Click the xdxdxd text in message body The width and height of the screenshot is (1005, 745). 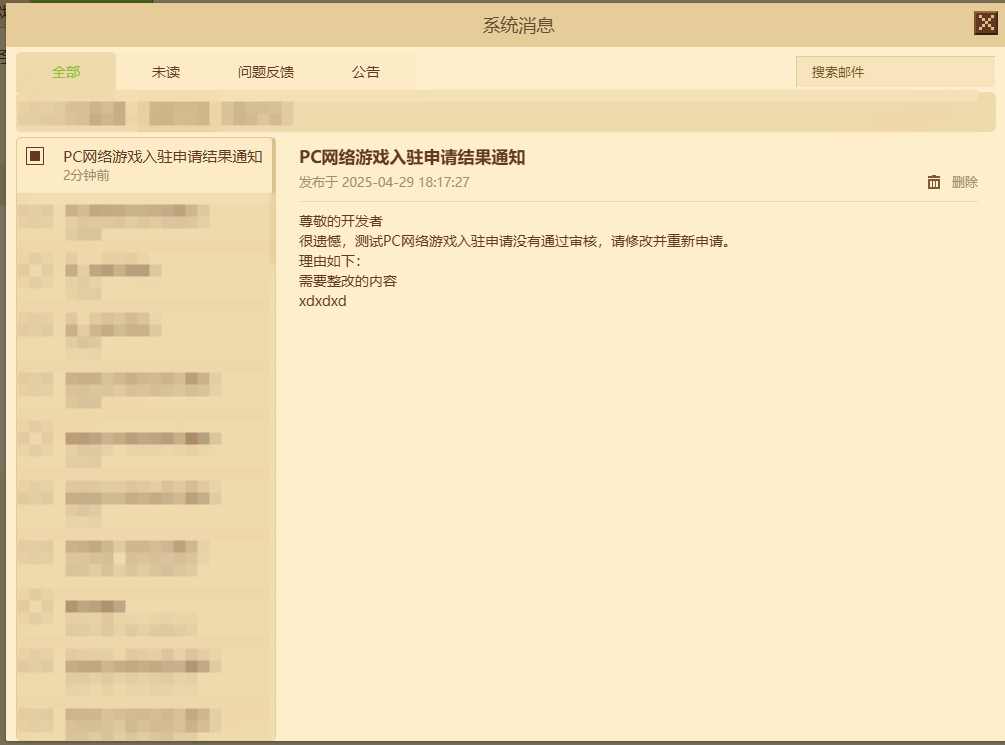pos(322,301)
